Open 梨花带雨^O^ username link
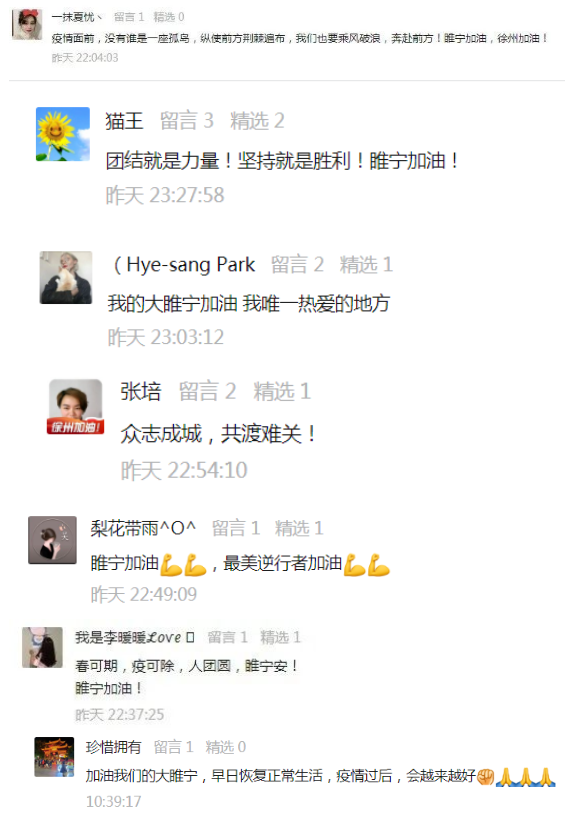The width and height of the screenshot is (570, 825). [x=143, y=528]
